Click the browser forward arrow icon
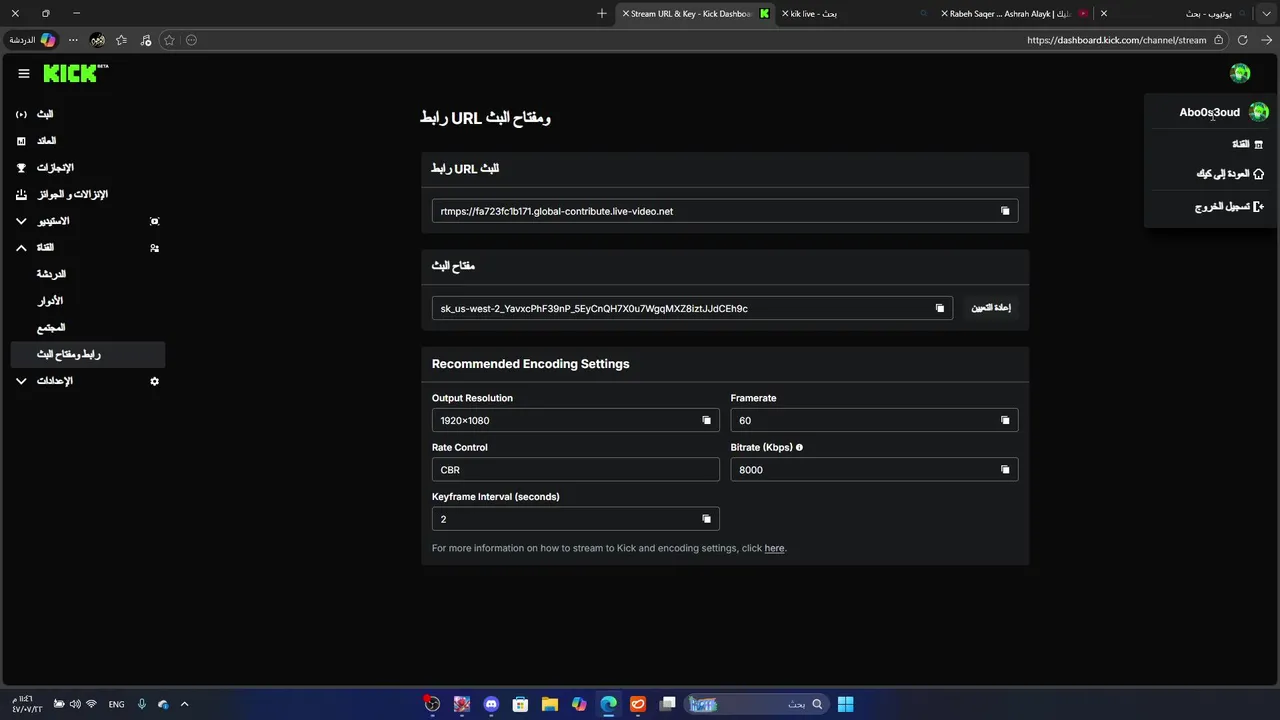Viewport: 1280px width, 720px height. (1266, 40)
